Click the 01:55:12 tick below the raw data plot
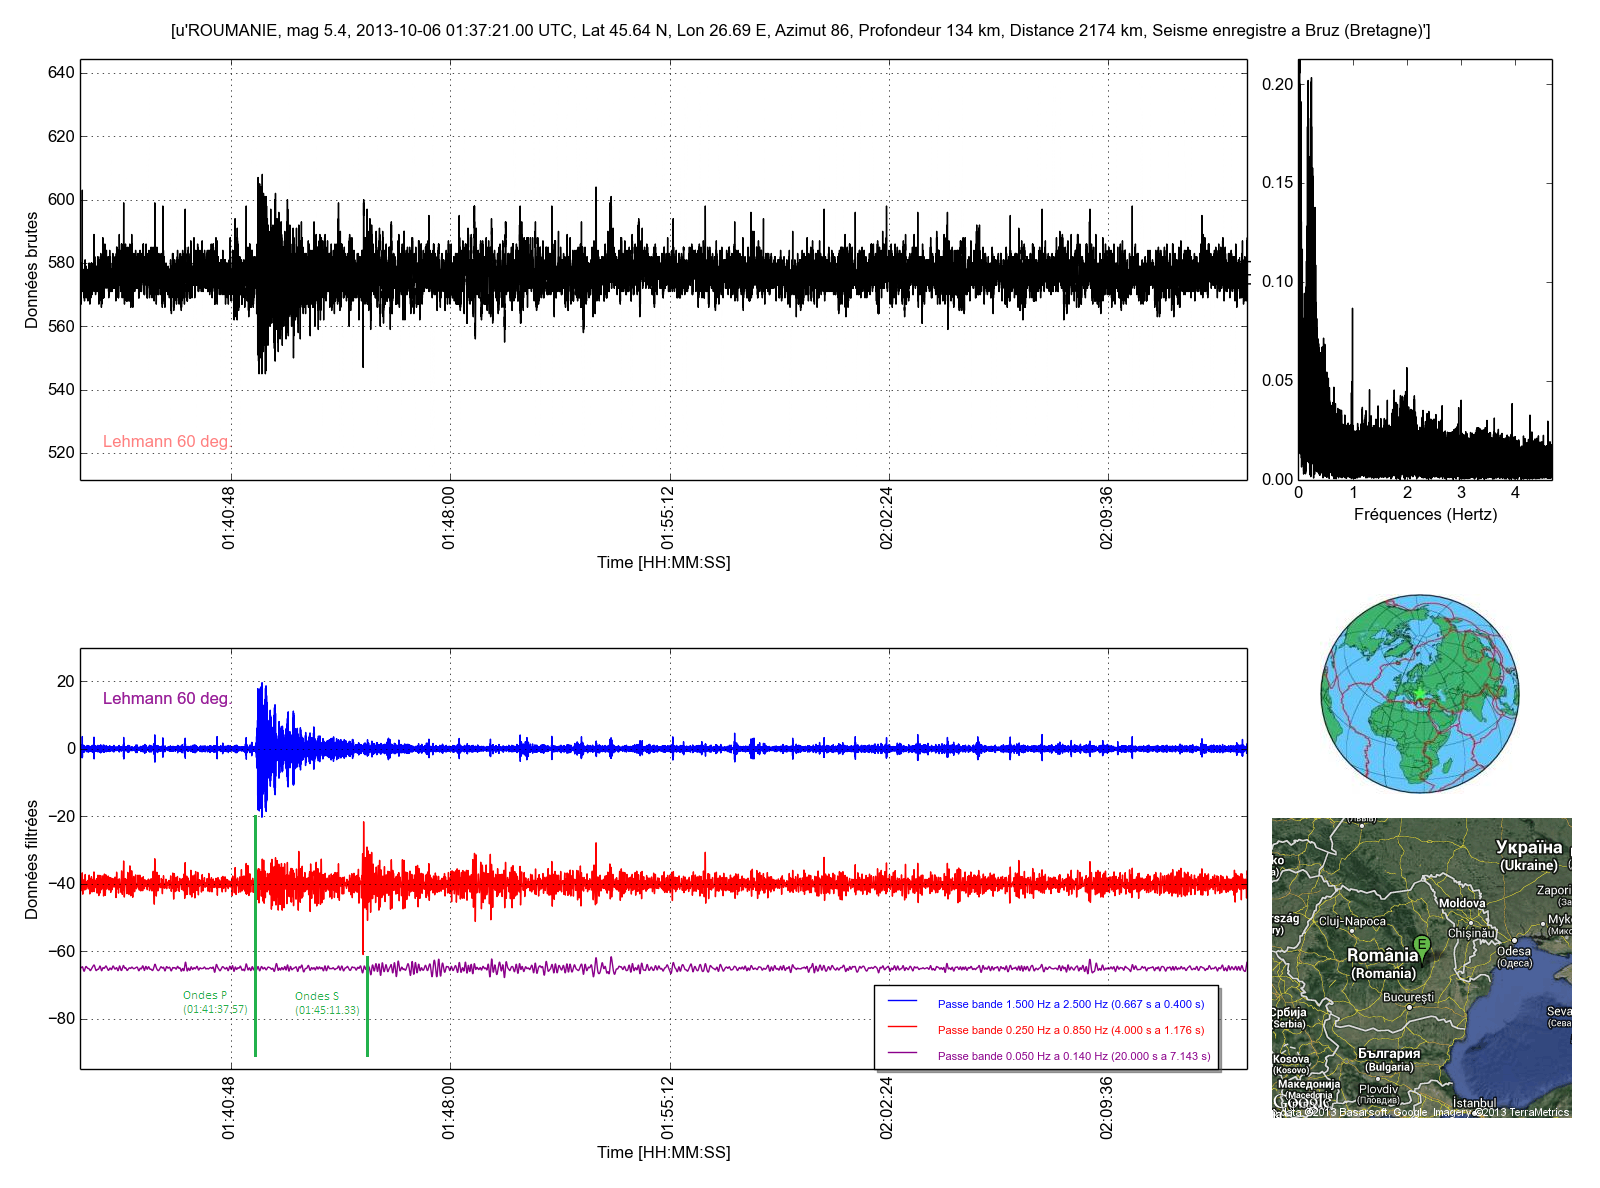Image resolution: width=1600 pixels, height=1188 pixels. point(668,518)
